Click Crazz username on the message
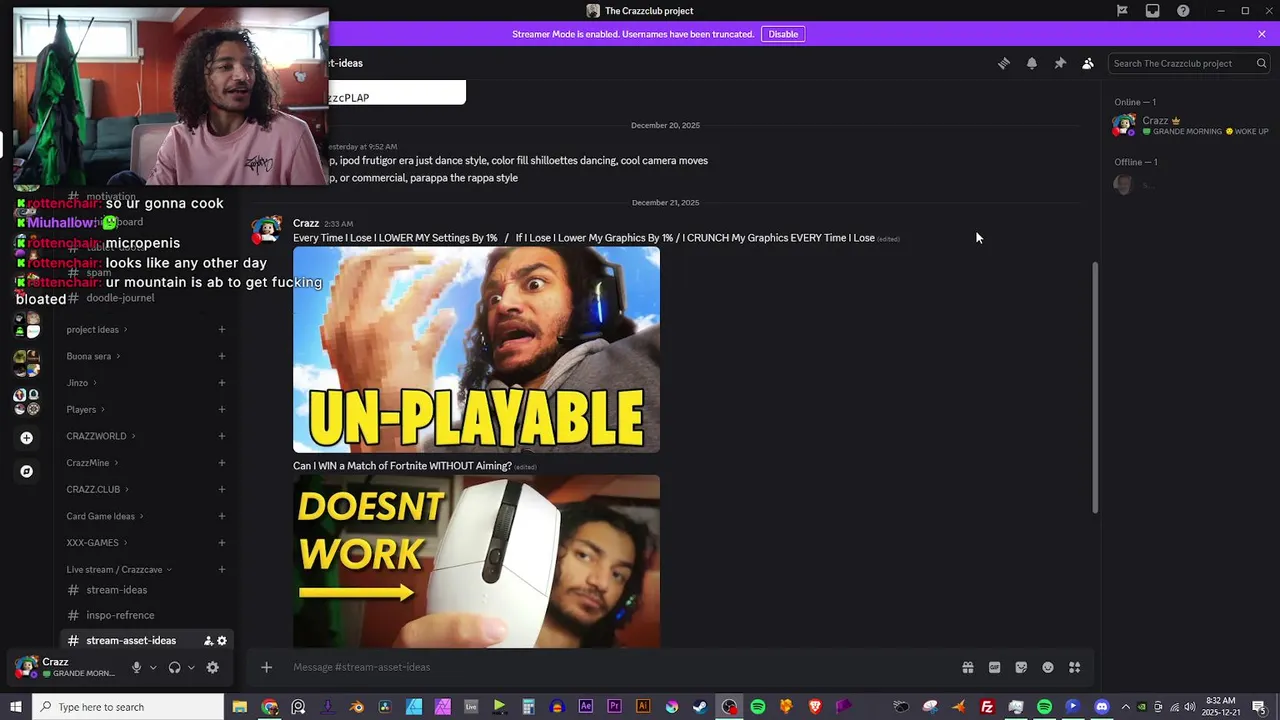The height and width of the screenshot is (720, 1280). pyautogui.click(x=306, y=223)
